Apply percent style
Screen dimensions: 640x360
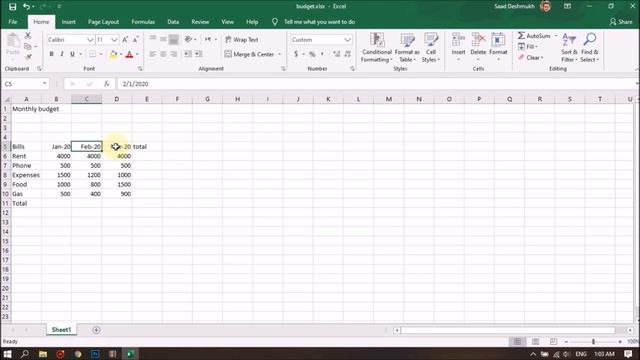(312, 54)
